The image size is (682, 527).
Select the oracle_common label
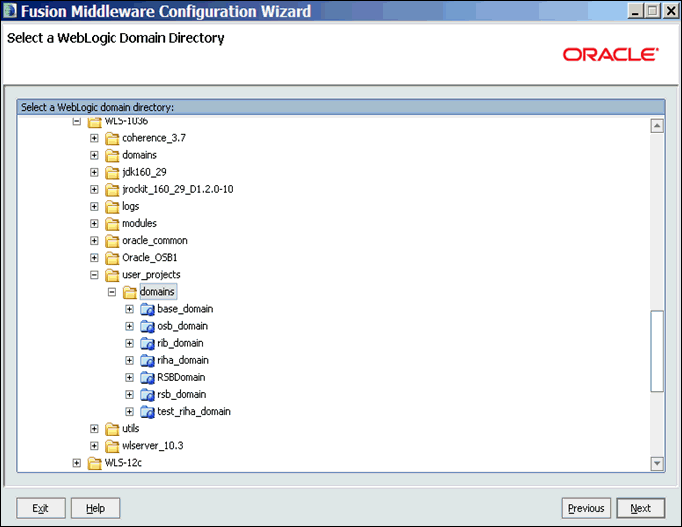click(x=155, y=241)
